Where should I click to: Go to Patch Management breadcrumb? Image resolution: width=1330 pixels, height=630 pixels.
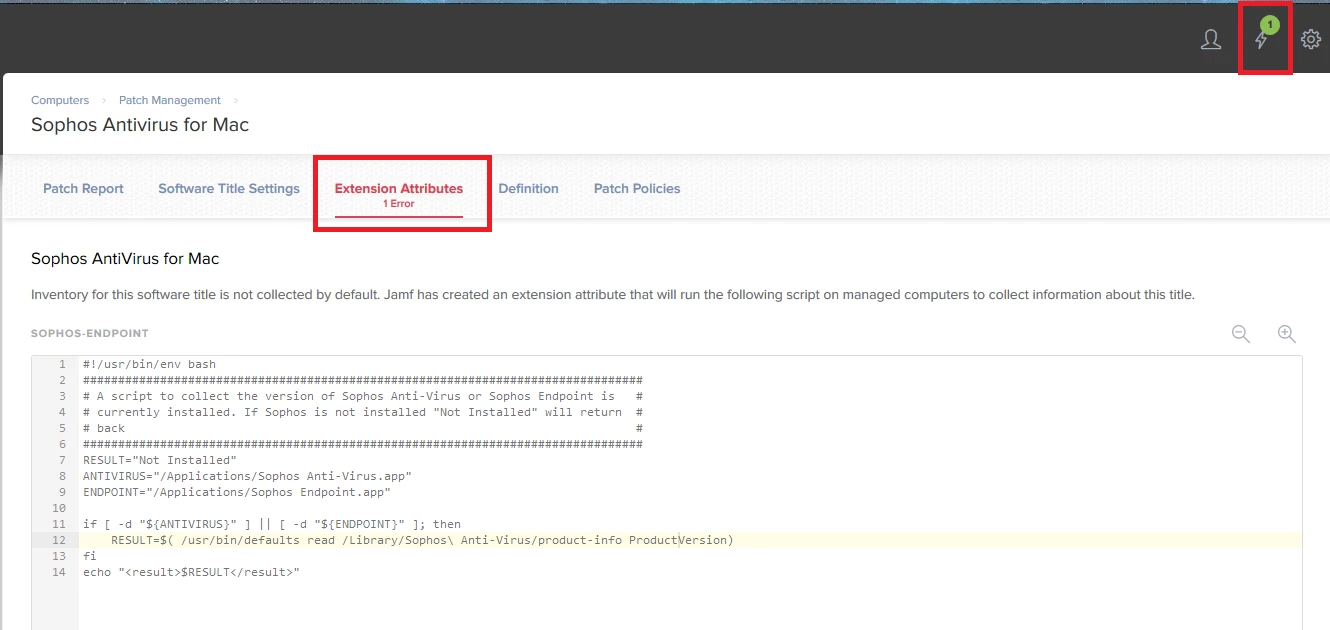point(170,100)
